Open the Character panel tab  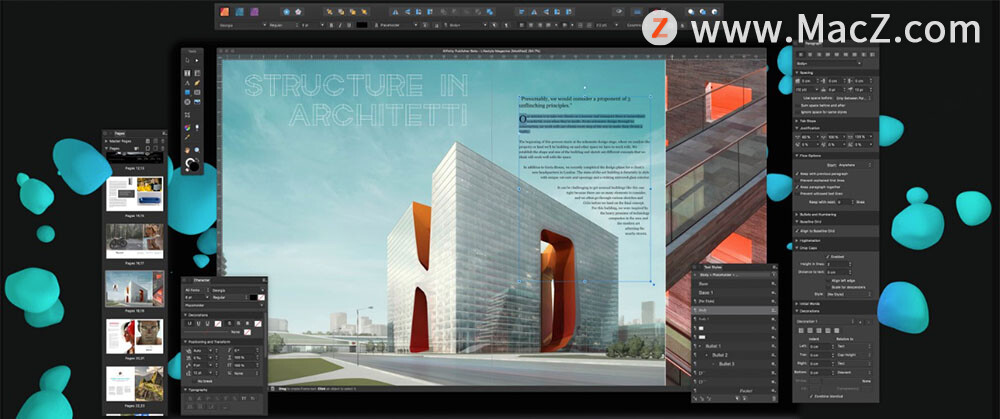coord(202,281)
